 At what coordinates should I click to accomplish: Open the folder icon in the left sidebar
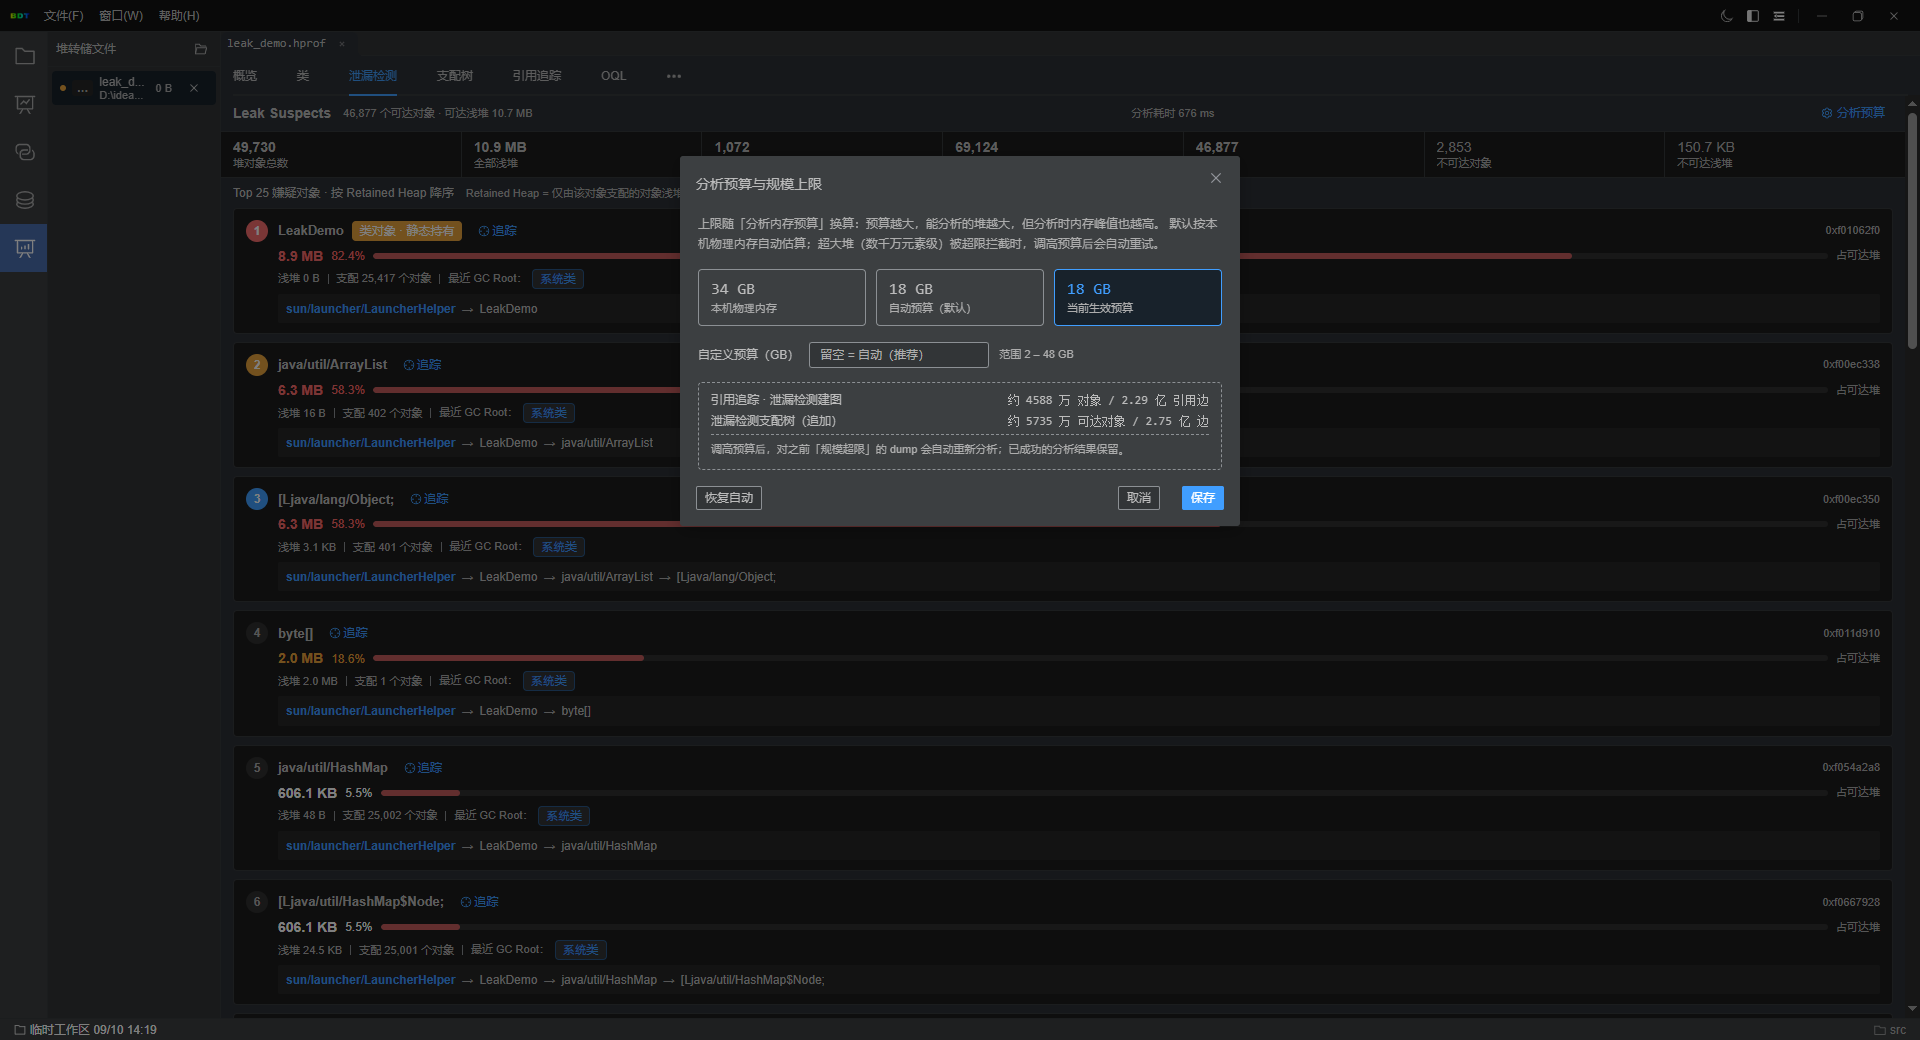25,56
